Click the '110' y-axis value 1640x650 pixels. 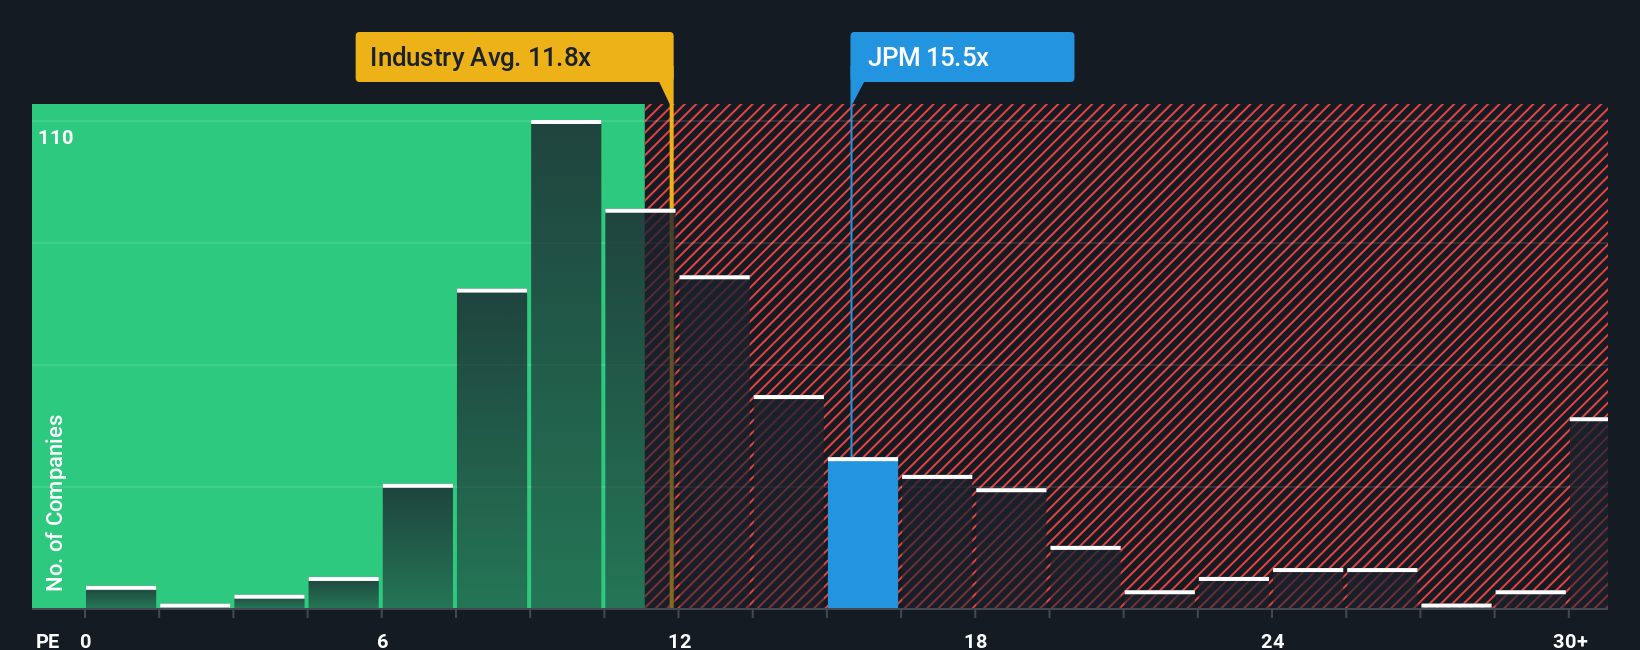pos(56,138)
